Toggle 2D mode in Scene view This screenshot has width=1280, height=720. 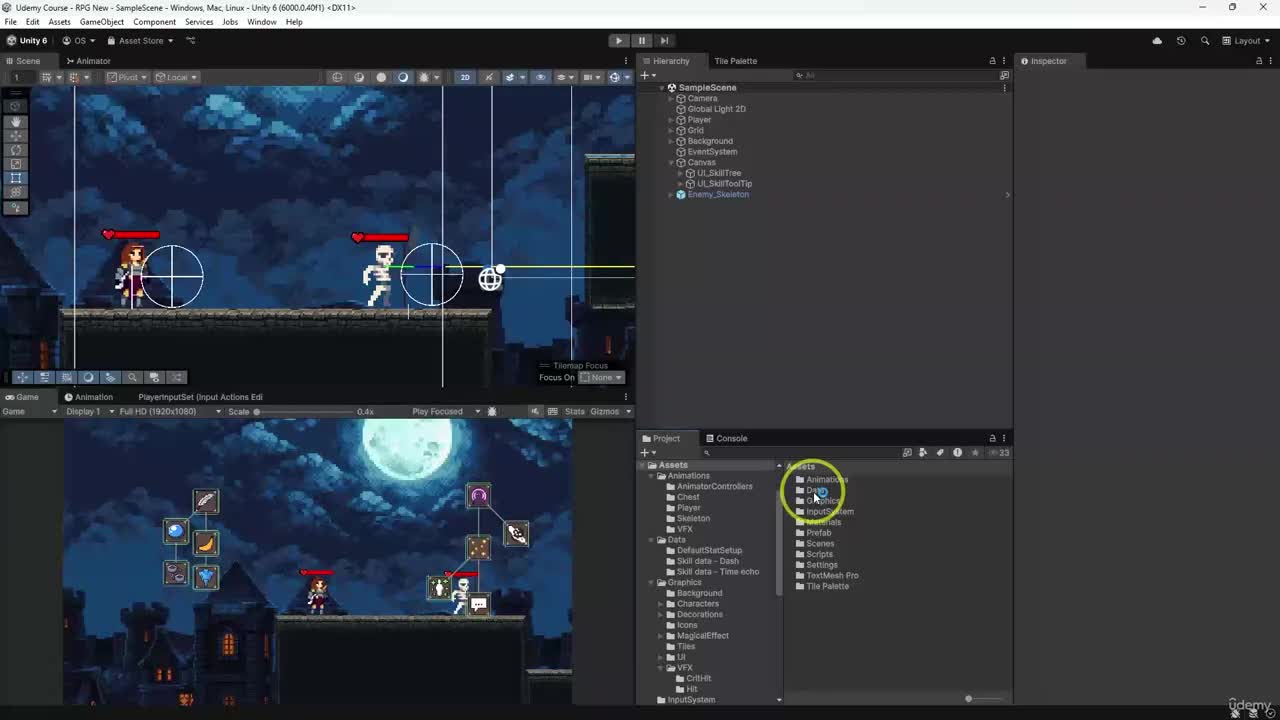click(465, 77)
